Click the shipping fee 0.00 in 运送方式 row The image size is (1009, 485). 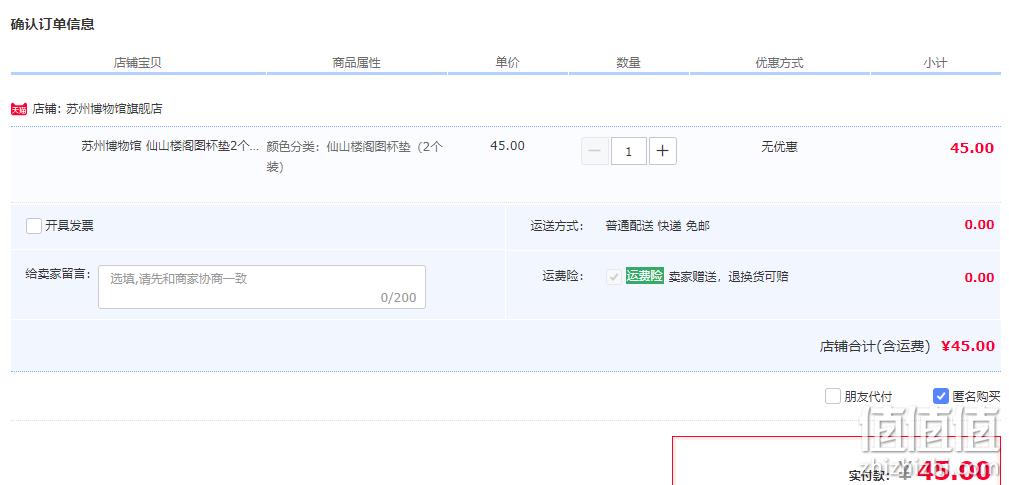(x=979, y=224)
